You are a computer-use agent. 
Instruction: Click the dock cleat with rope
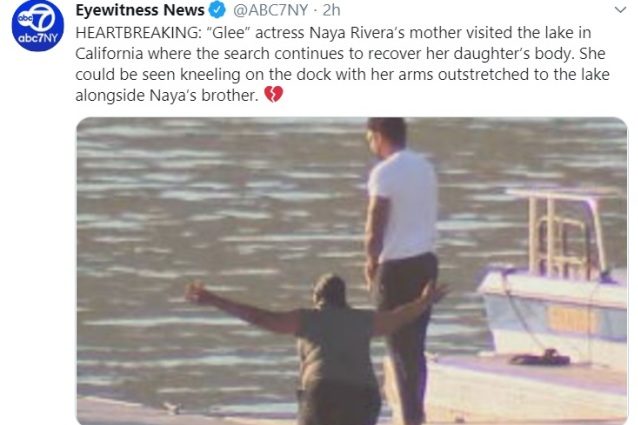pos(540,357)
